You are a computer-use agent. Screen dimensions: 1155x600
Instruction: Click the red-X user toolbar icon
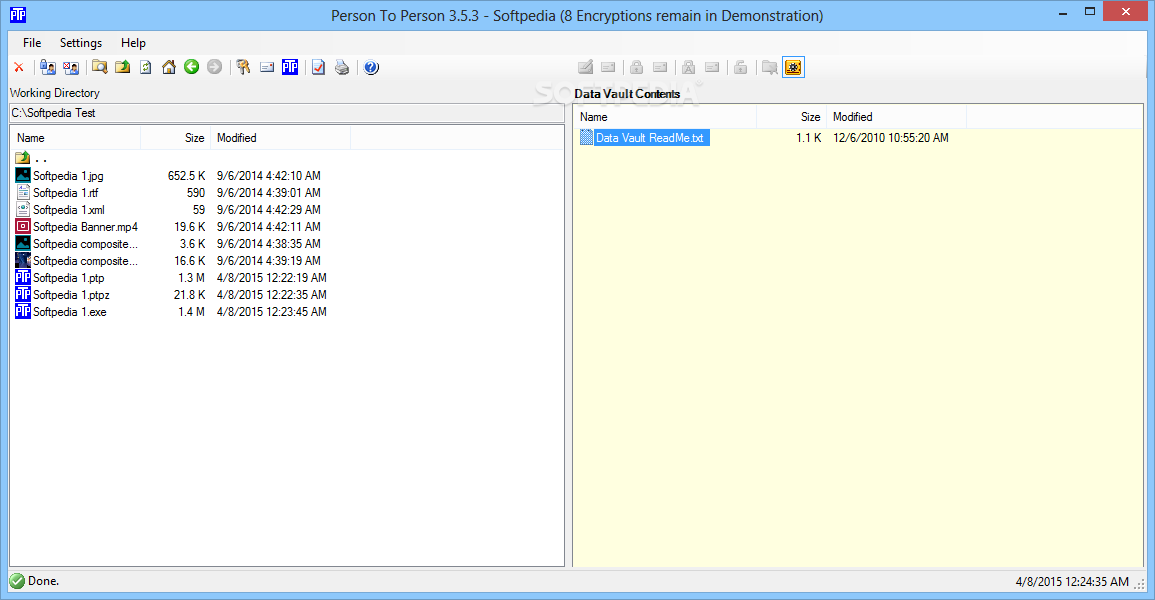click(x=71, y=68)
